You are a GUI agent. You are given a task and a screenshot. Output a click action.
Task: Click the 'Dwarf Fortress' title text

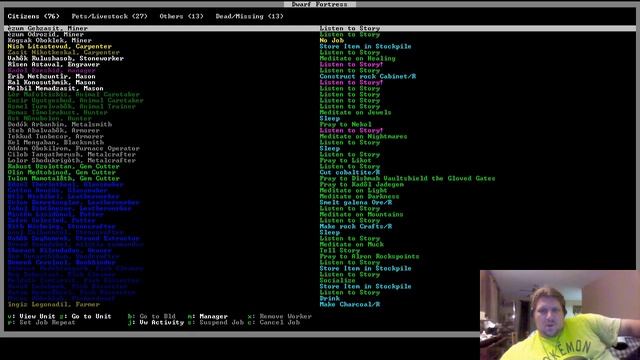click(320, 4)
